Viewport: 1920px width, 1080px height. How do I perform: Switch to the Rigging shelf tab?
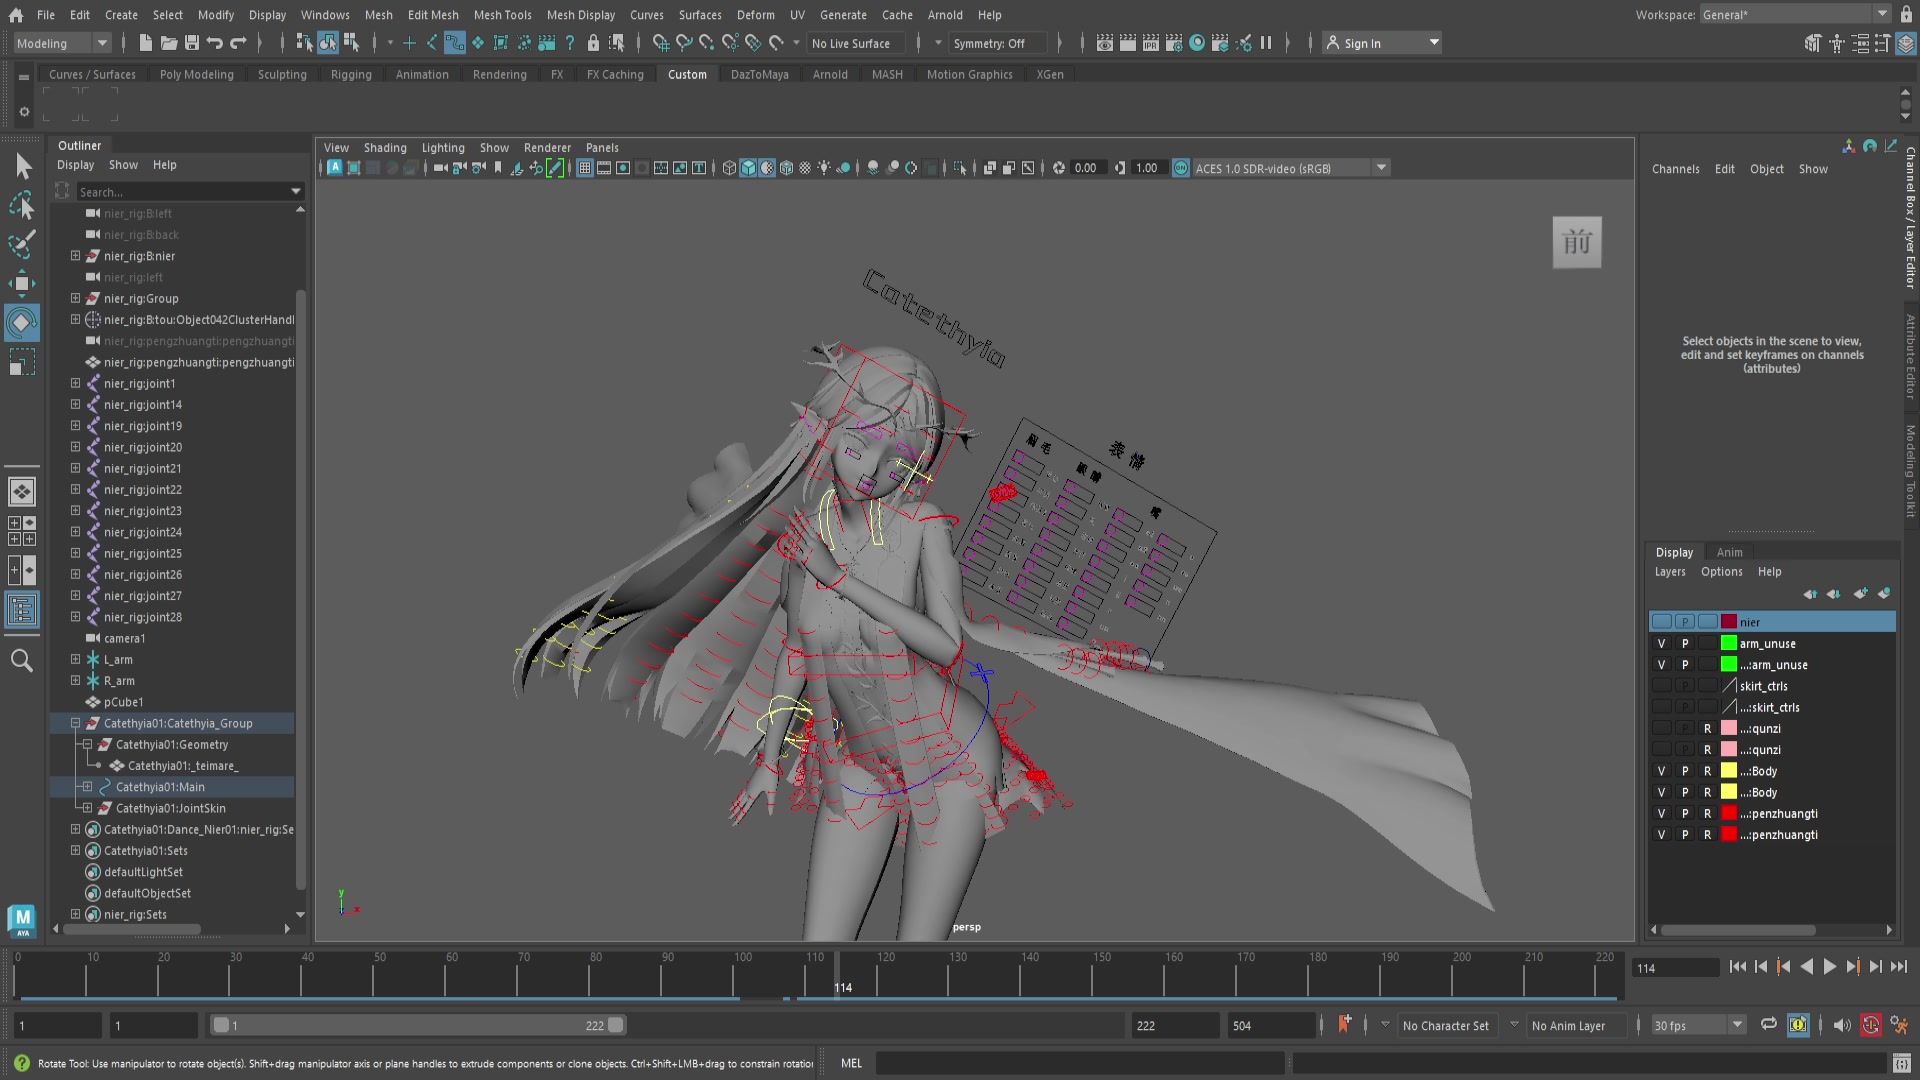[x=351, y=75]
